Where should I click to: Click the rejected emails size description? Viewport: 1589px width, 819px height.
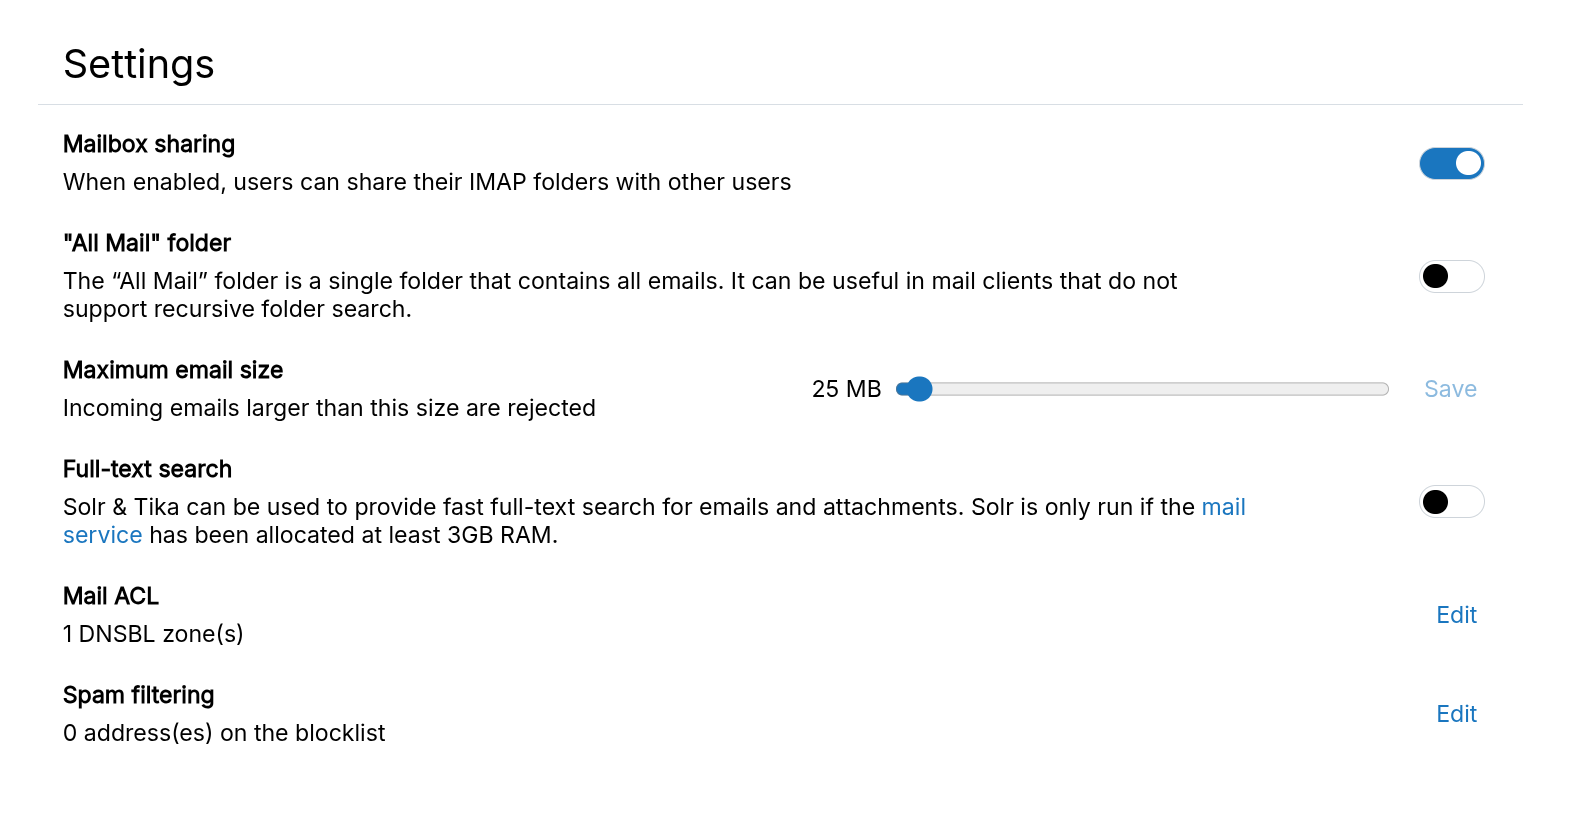329,407
